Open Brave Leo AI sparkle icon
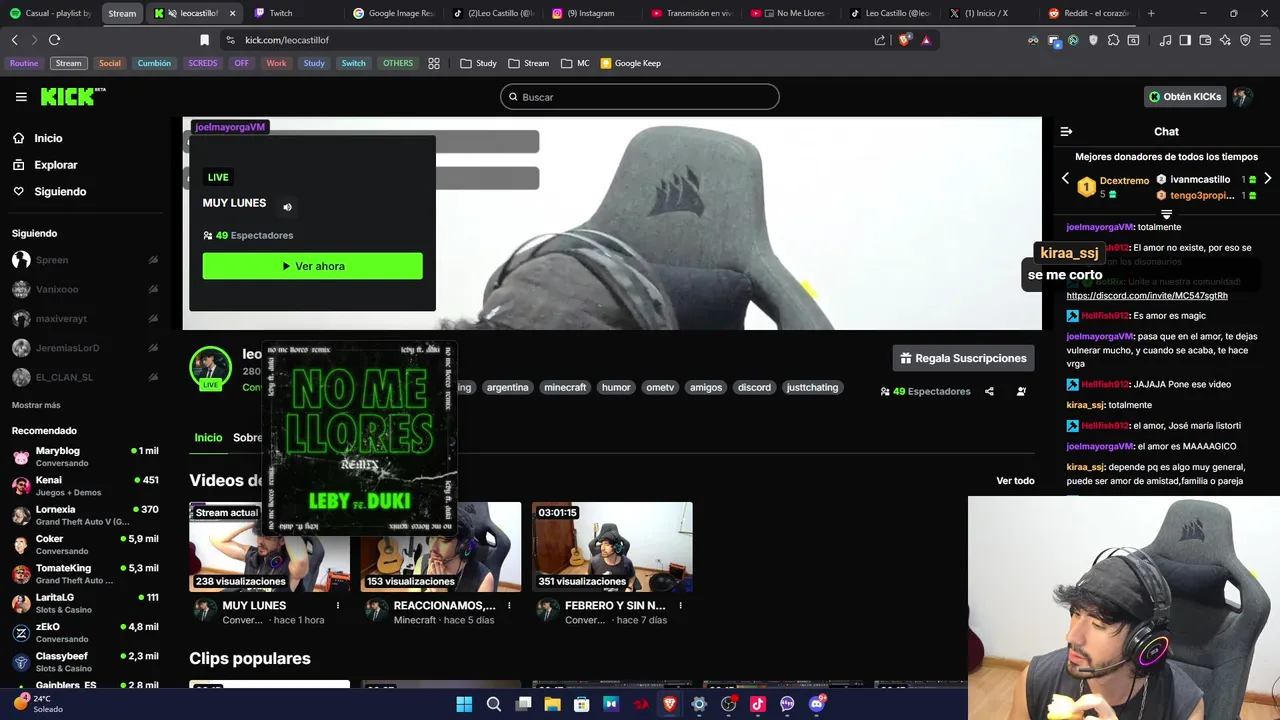 coord(1225,40)
